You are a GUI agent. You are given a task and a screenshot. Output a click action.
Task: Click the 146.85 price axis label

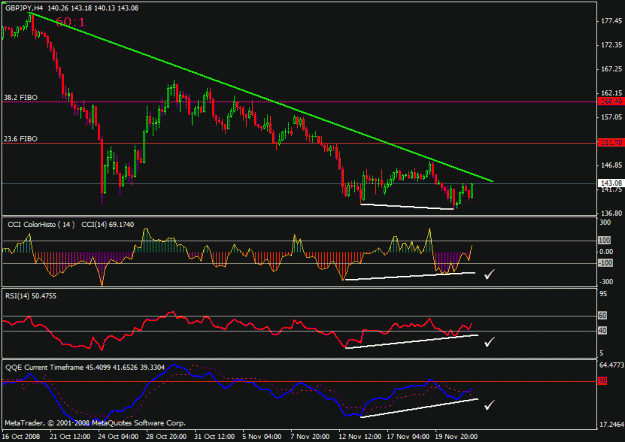point(611,165)
